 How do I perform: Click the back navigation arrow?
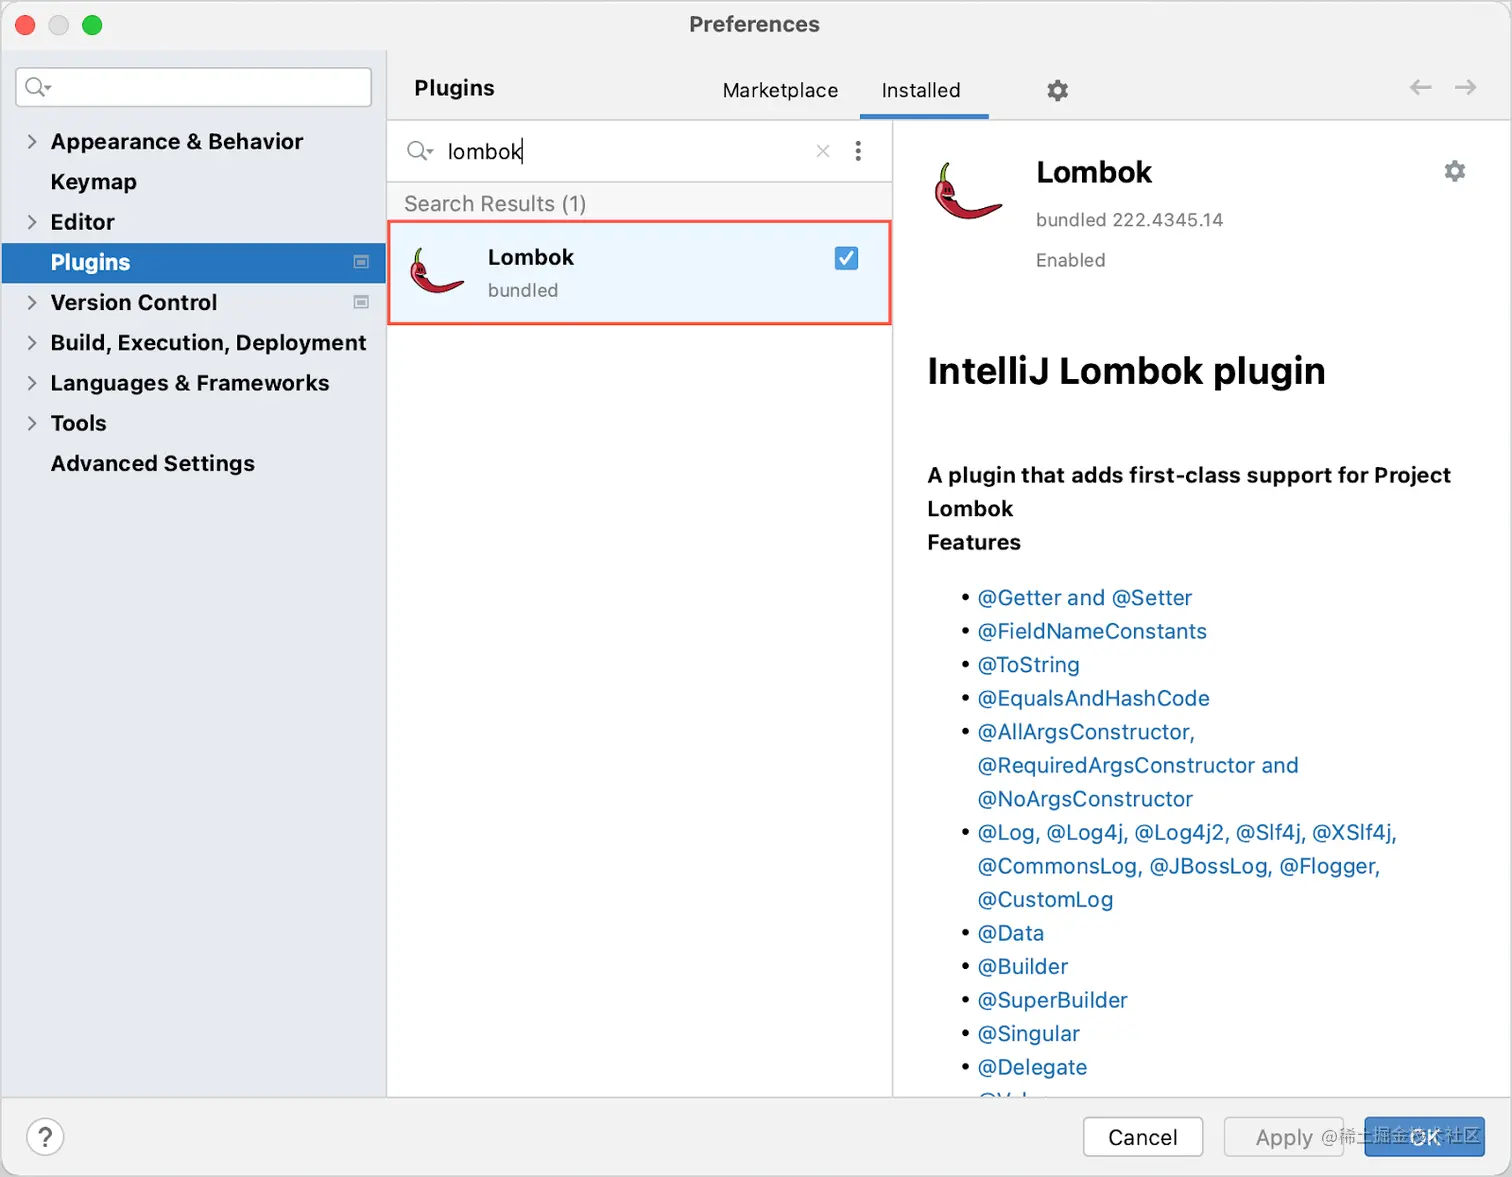1420,88
